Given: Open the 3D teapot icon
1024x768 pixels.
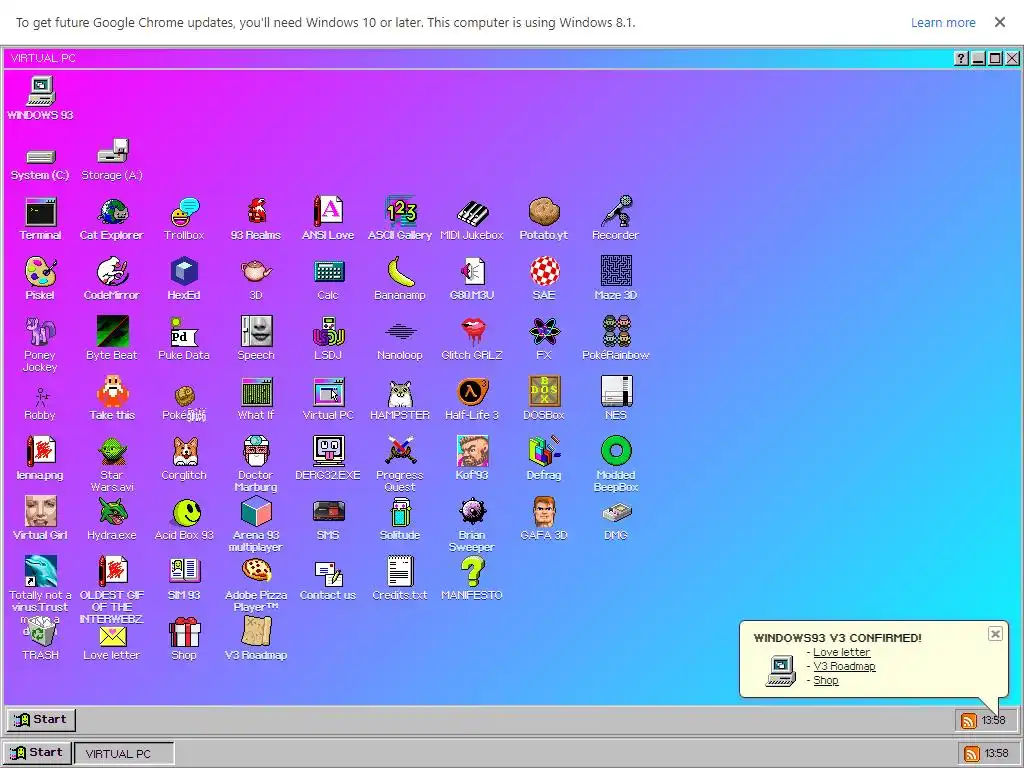Looking at the screenshot, I should 256,279.
